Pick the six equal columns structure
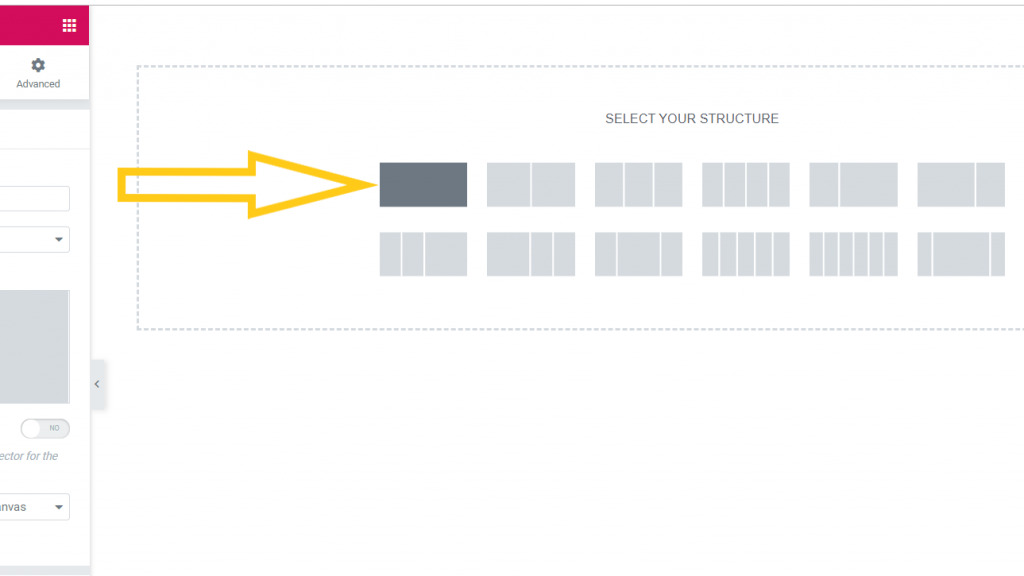Screen dimensions: 1024x576 pos(853,254)
